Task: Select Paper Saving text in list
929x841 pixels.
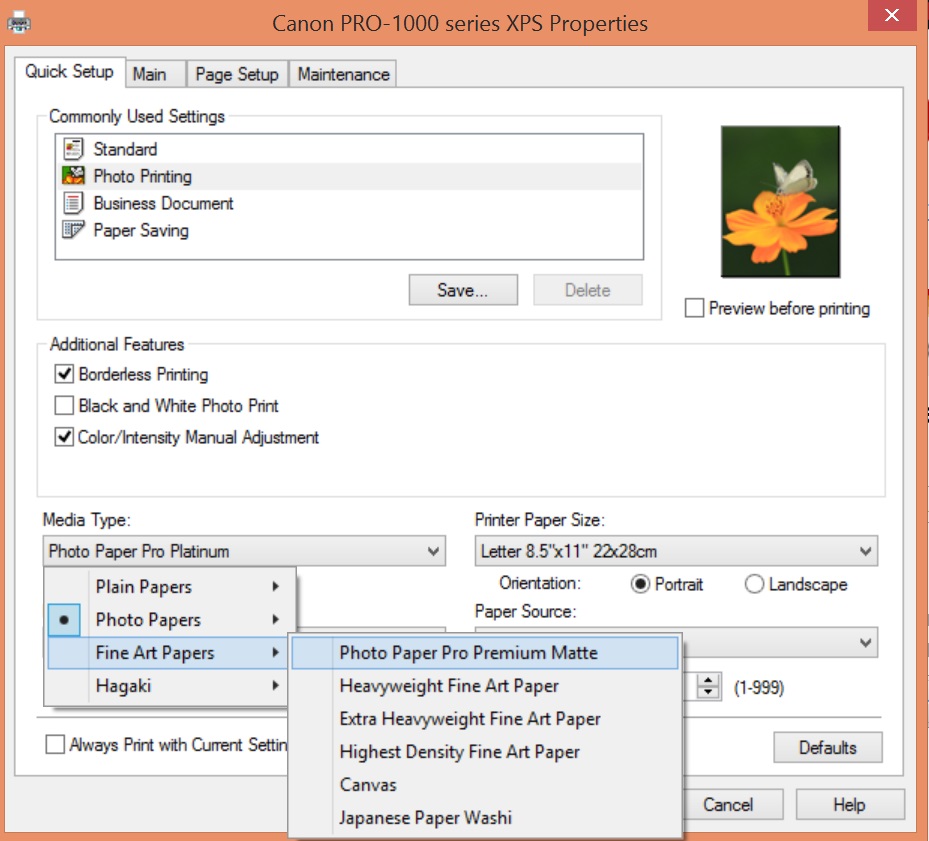Action: point(141,231)
